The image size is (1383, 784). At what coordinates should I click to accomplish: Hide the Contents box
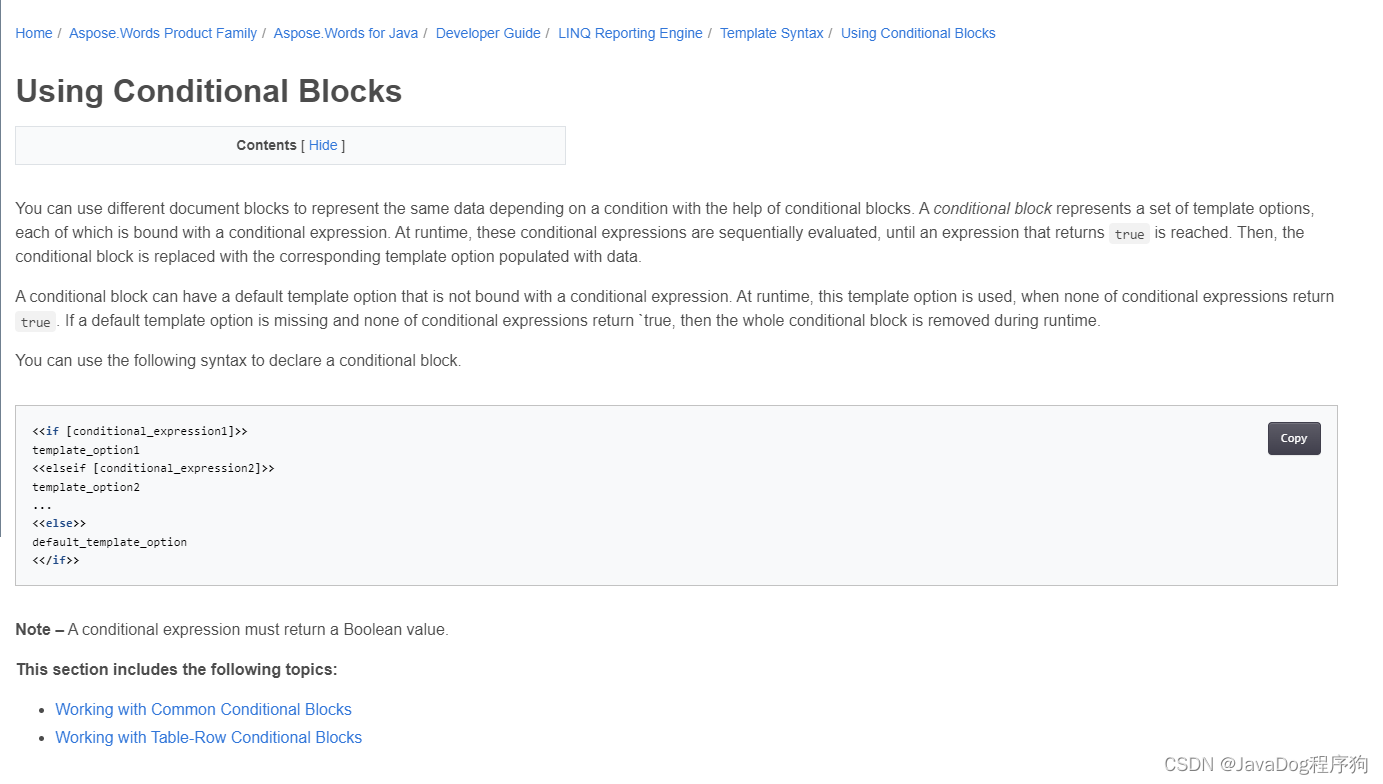(323, 145)
